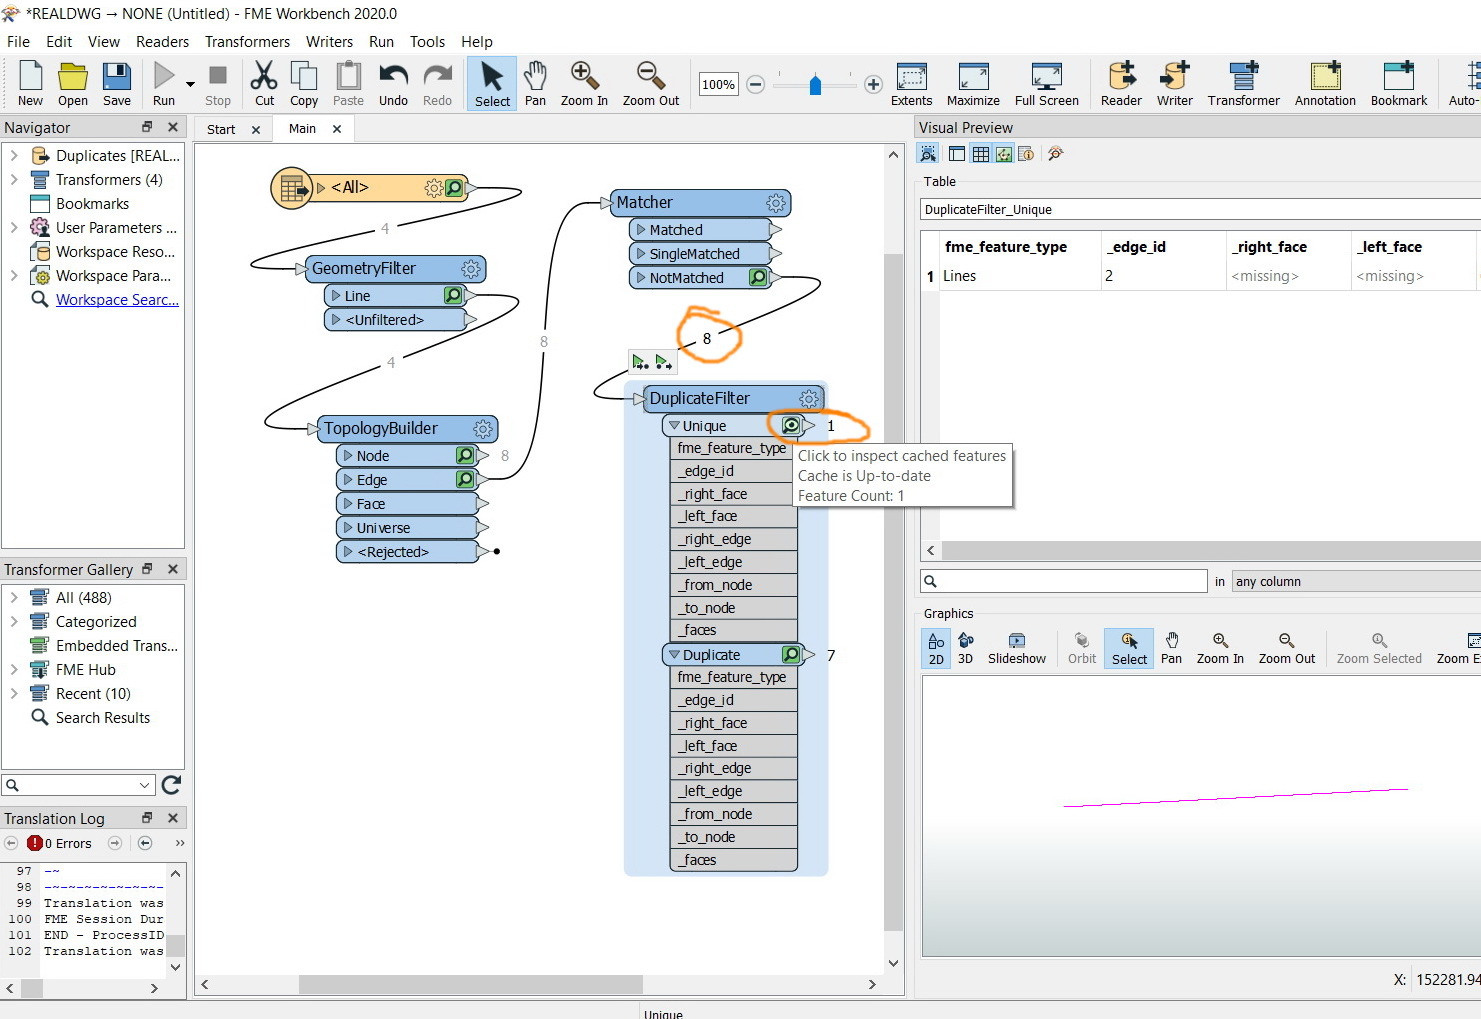Viewport: 1481px width, 1019px height.
Task: Click the 0 Errors filter in Translation Log
Action: (60, 844)
